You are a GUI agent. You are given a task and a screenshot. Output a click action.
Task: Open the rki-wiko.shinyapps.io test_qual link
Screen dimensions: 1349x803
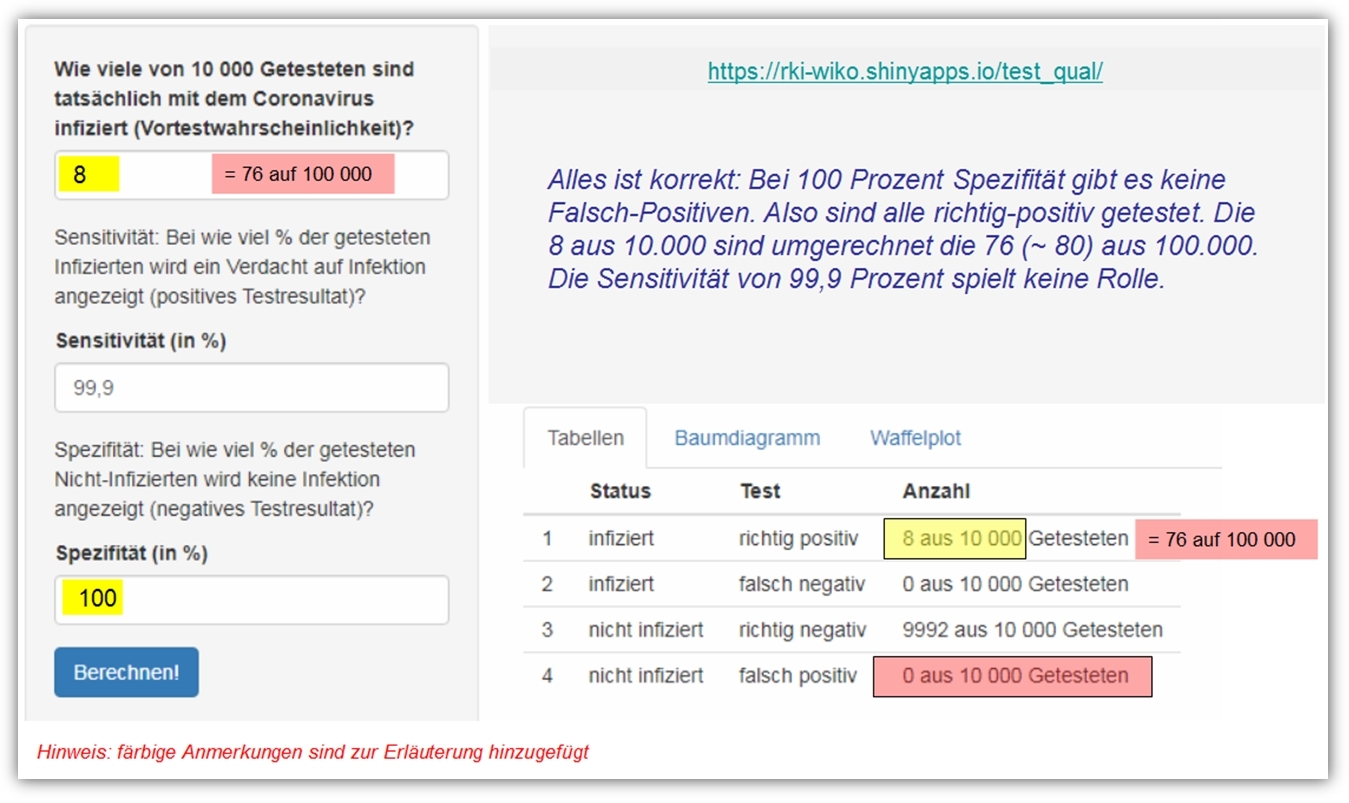[905, 72]
